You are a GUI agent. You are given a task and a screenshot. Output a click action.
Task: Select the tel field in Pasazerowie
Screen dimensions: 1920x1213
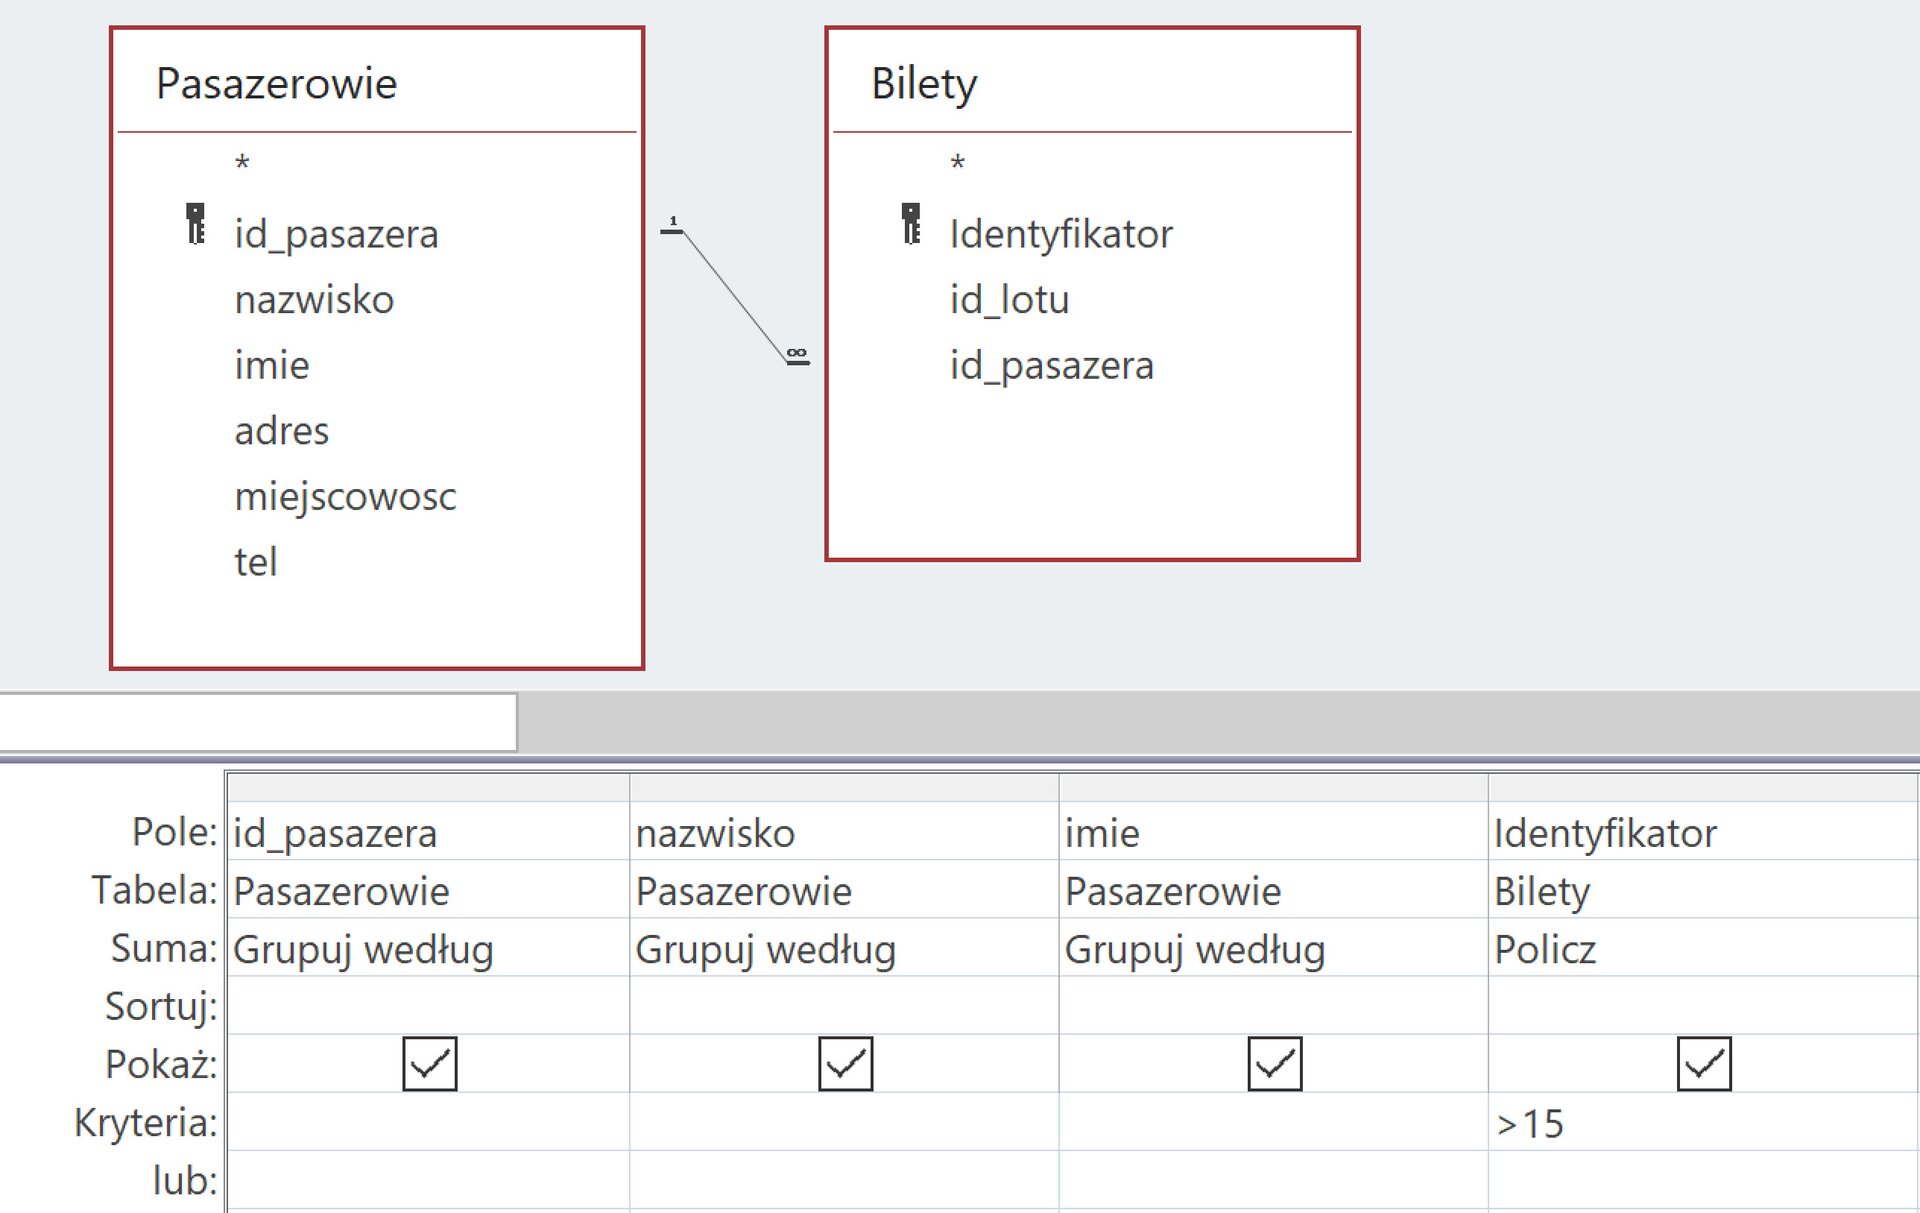pos(256,561)
